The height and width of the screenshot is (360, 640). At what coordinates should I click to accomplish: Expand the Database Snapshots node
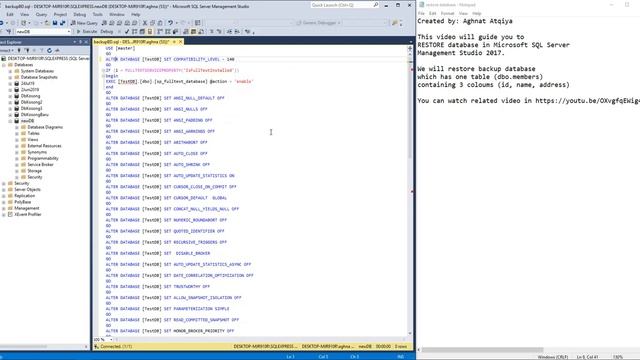click(10, 77)
